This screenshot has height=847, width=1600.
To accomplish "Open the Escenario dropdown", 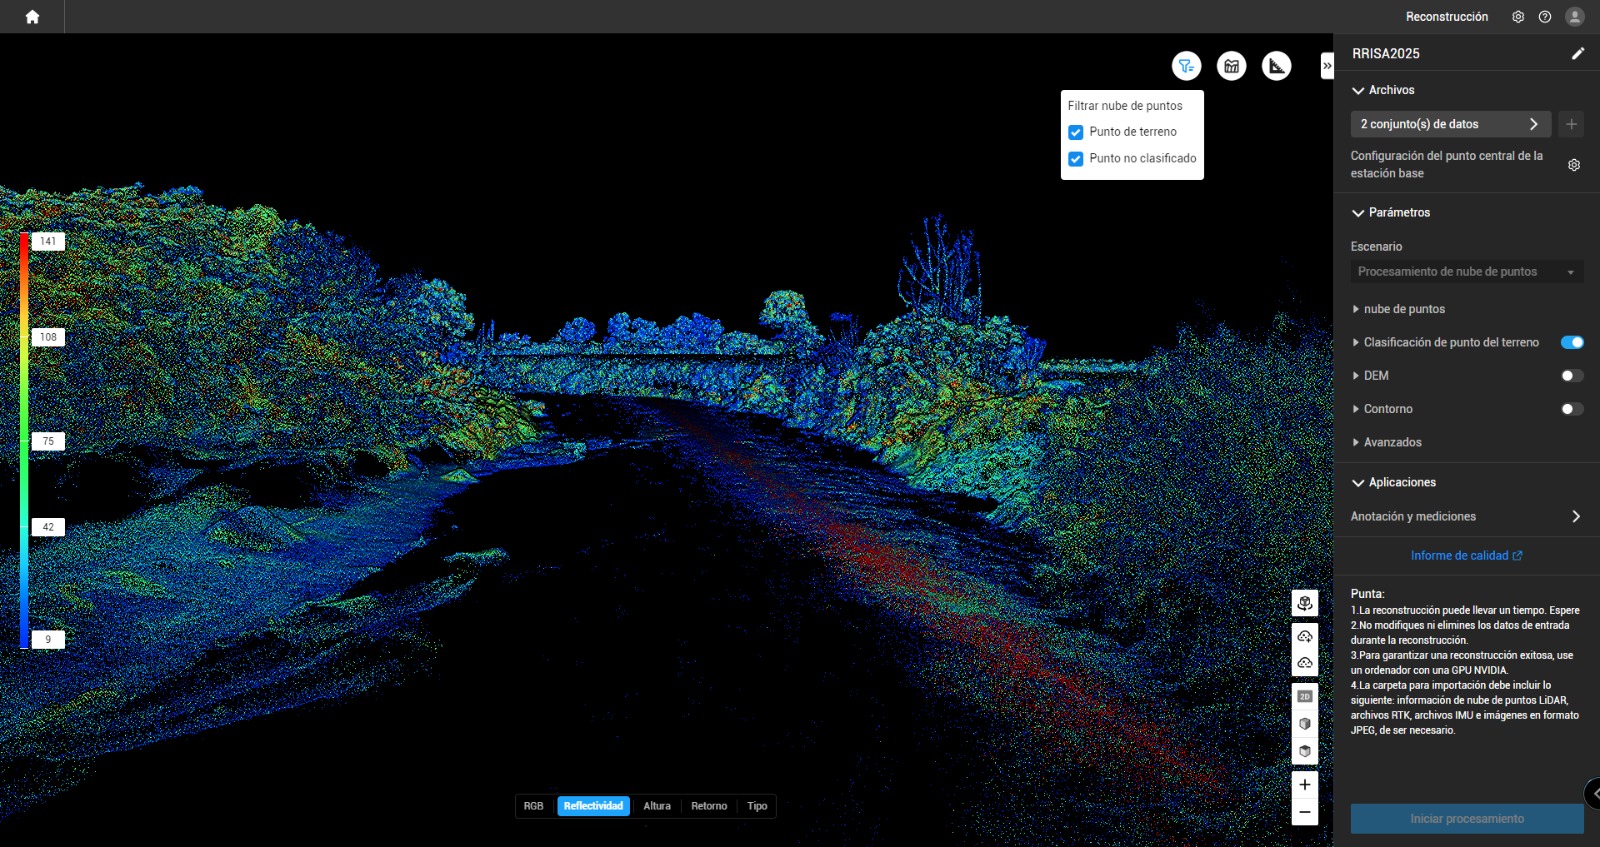I will click(1467, 272).
